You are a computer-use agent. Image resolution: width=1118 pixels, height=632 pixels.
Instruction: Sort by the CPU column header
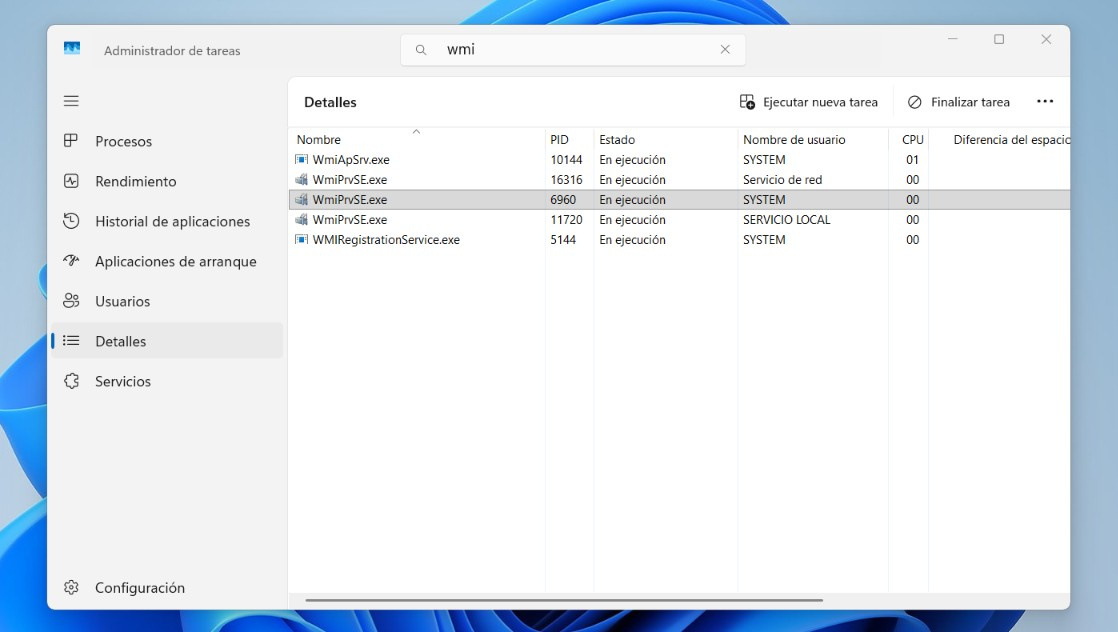908,140
